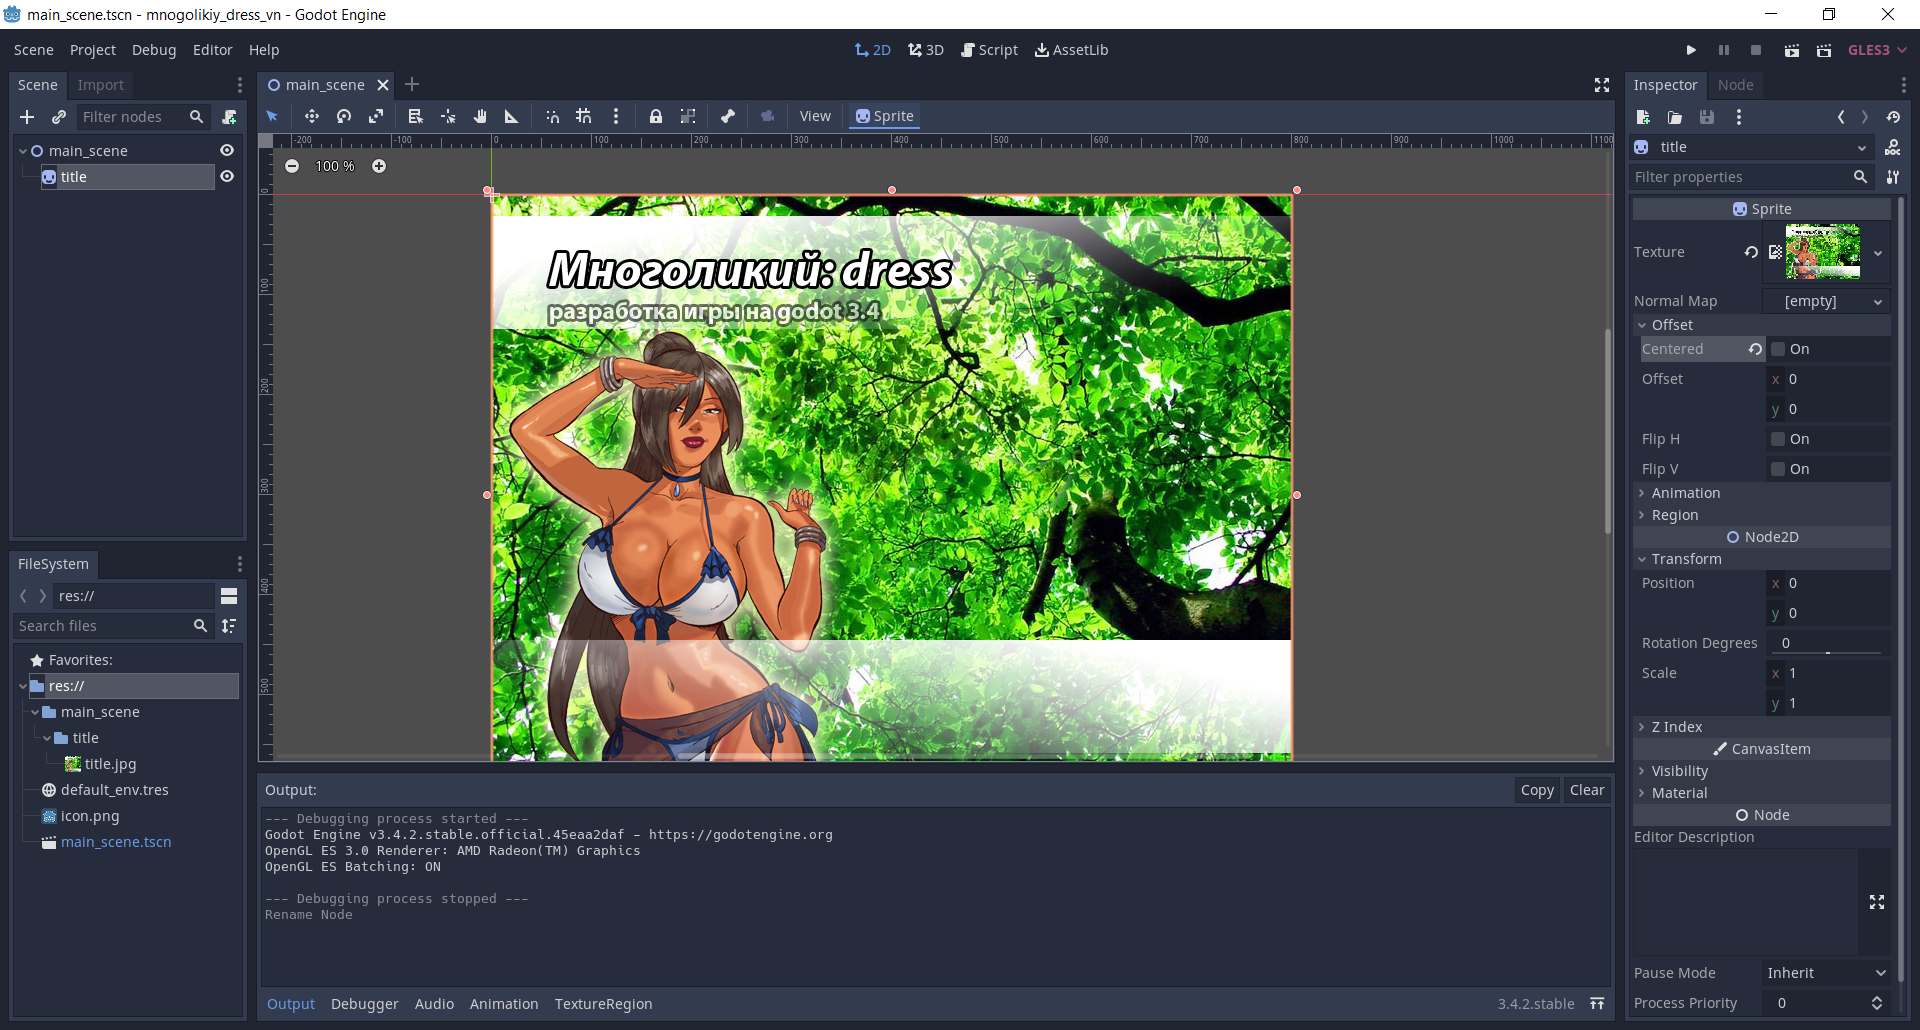This screenshot has width=1920, height=1030.
Task: Lock the selected node with the padlock icon
Action: pyautogui.click(x=656, y=116)
